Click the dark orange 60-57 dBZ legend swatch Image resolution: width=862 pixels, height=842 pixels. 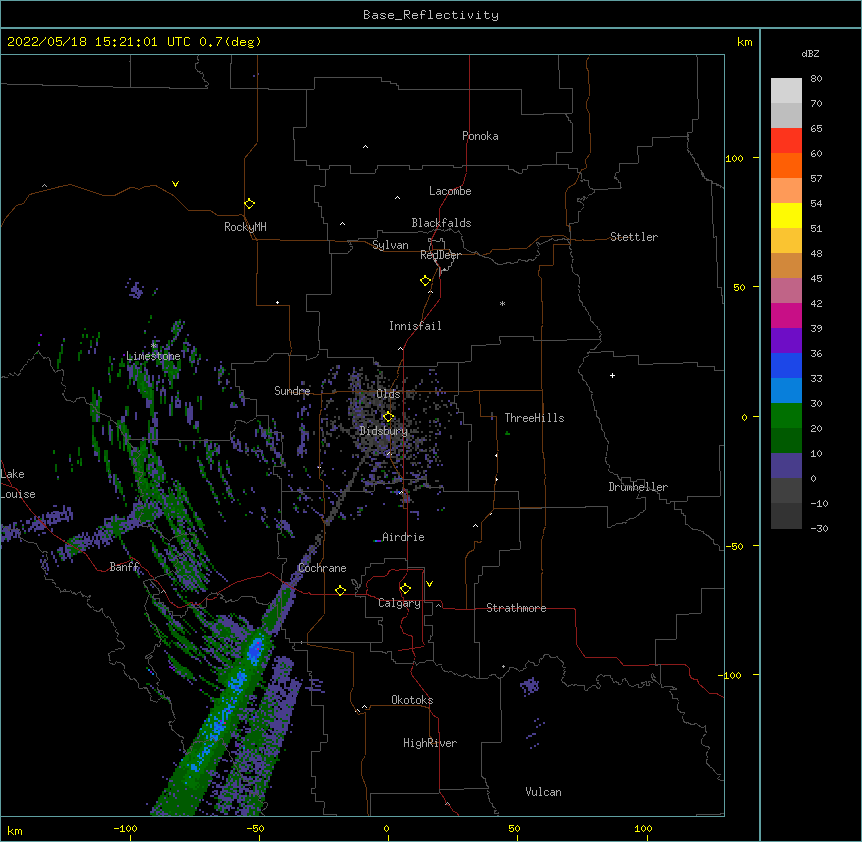click(x=786, y=165)
